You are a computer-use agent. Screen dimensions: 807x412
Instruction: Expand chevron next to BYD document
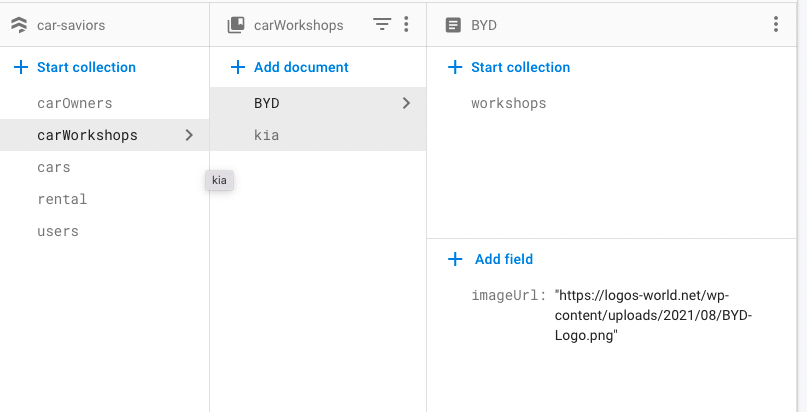(x=406, y=103)
